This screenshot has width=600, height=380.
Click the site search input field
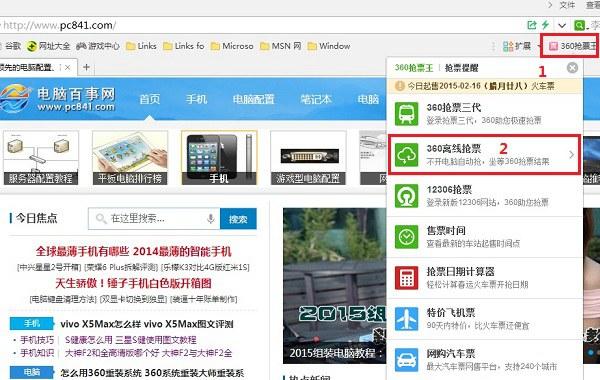click(154, 219)
